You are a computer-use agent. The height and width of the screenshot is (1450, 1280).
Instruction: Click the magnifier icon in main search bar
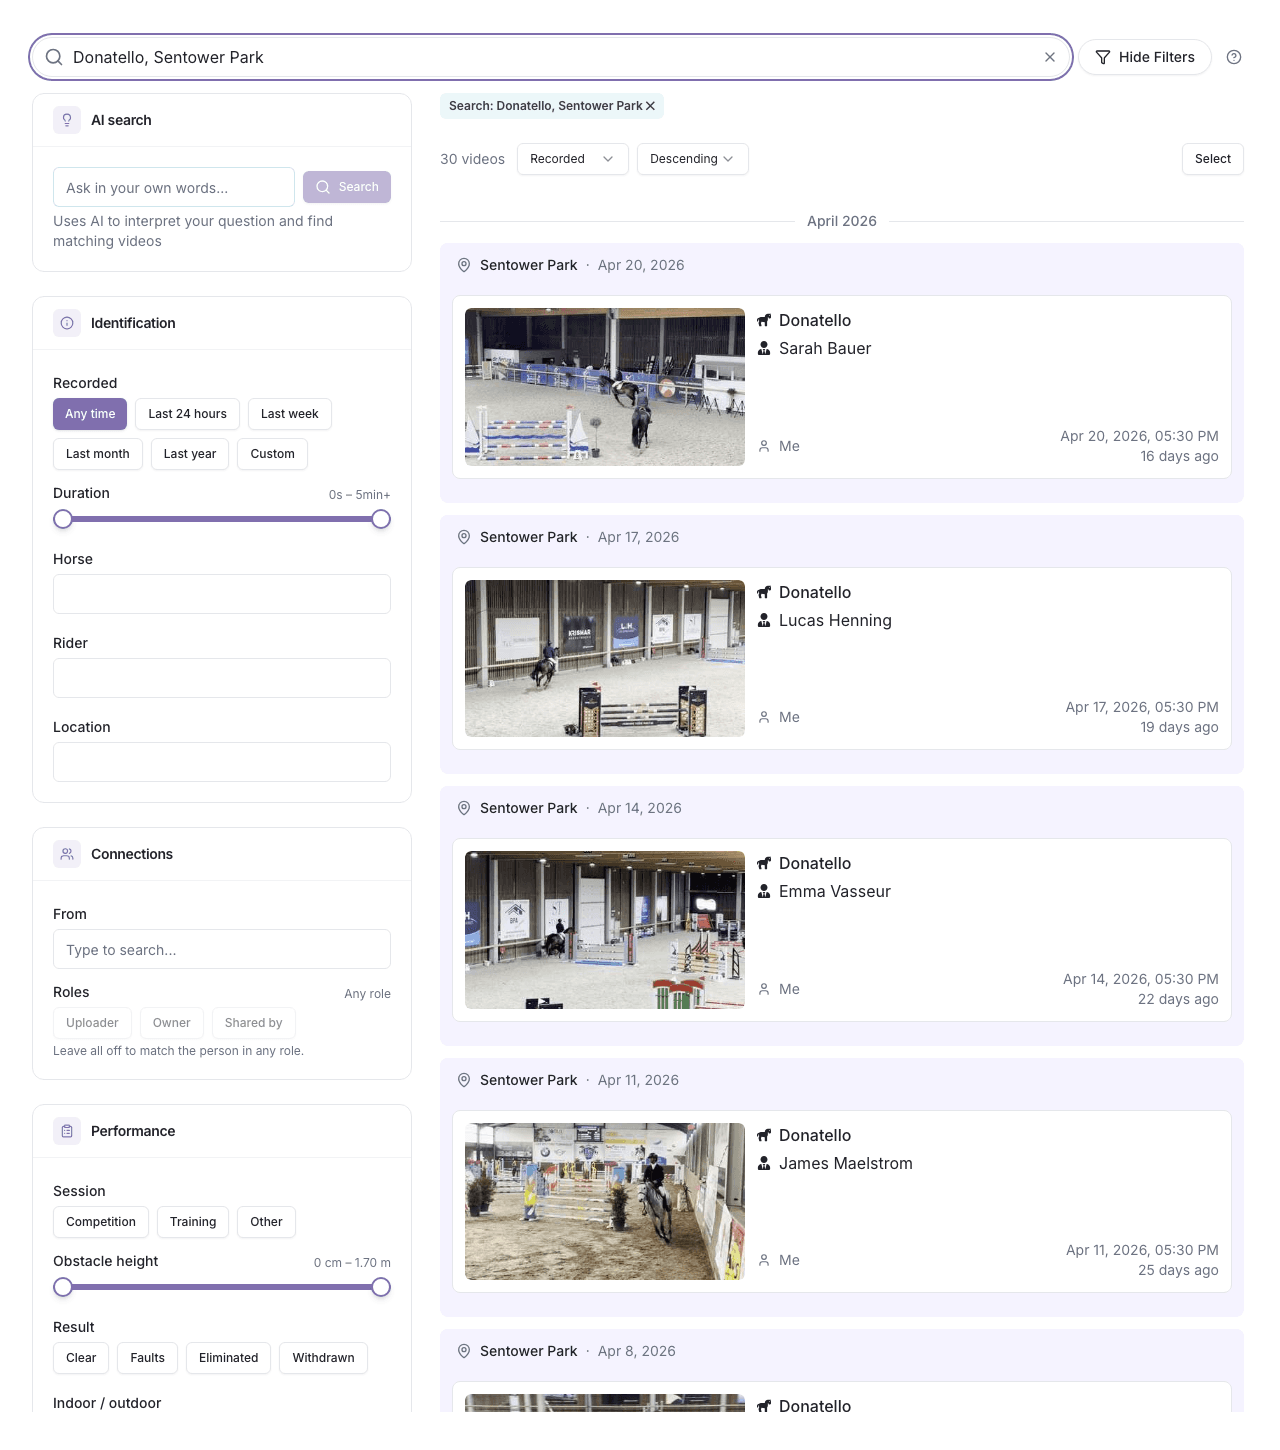pos(54,57)
